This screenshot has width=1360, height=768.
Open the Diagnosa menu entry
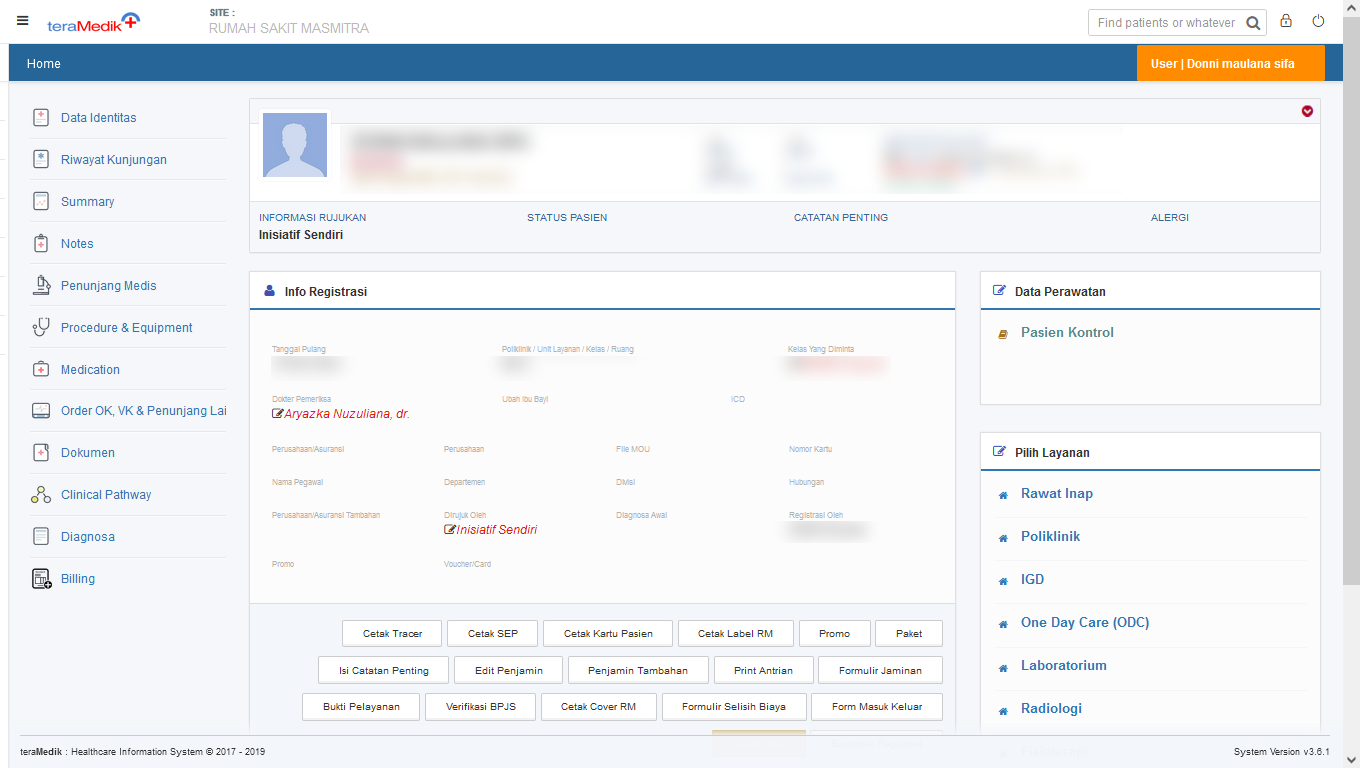[88, 537]
